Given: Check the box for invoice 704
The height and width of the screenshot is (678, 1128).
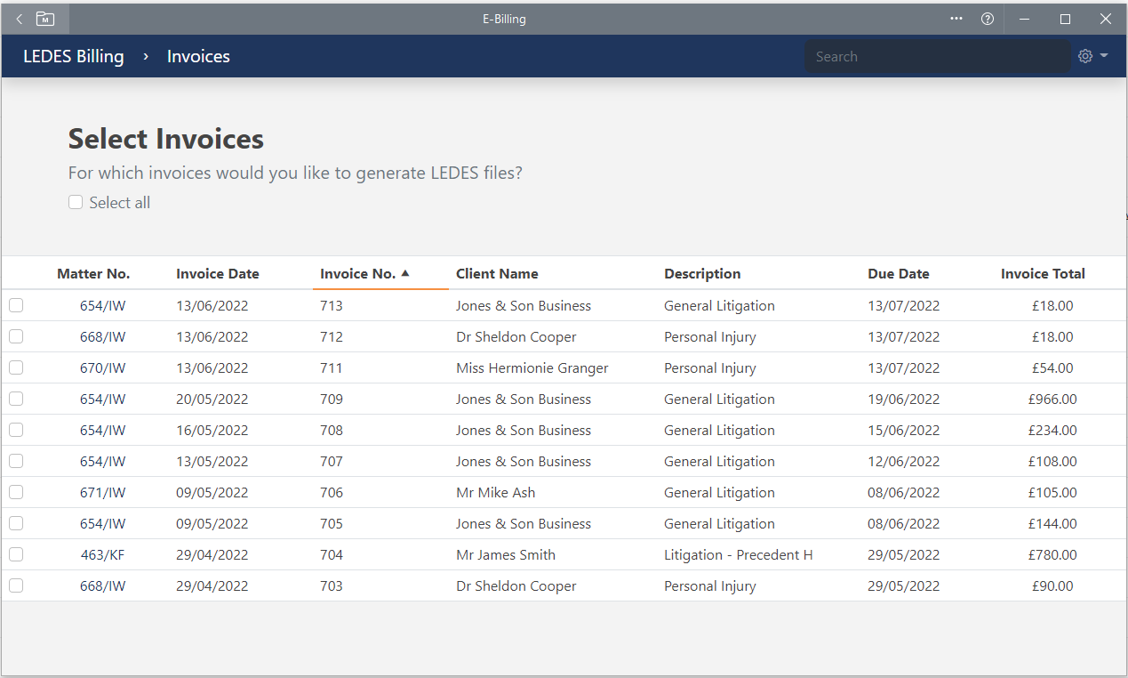Looking at the screenshot, I should [16, 554].
